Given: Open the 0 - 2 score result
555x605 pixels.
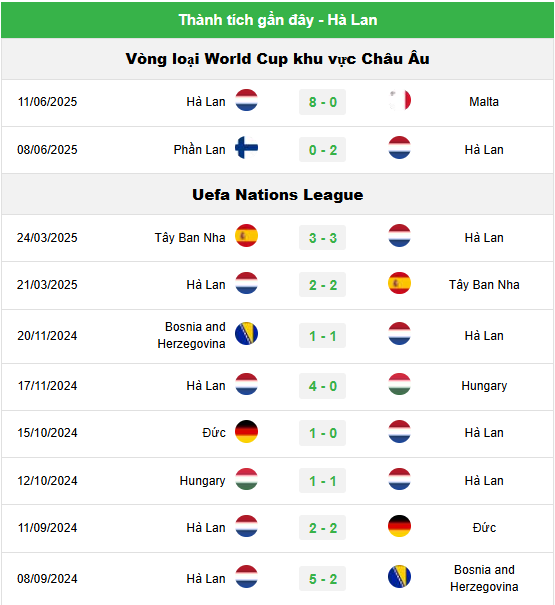Looking at the screenshot, I should click(323, 150).
